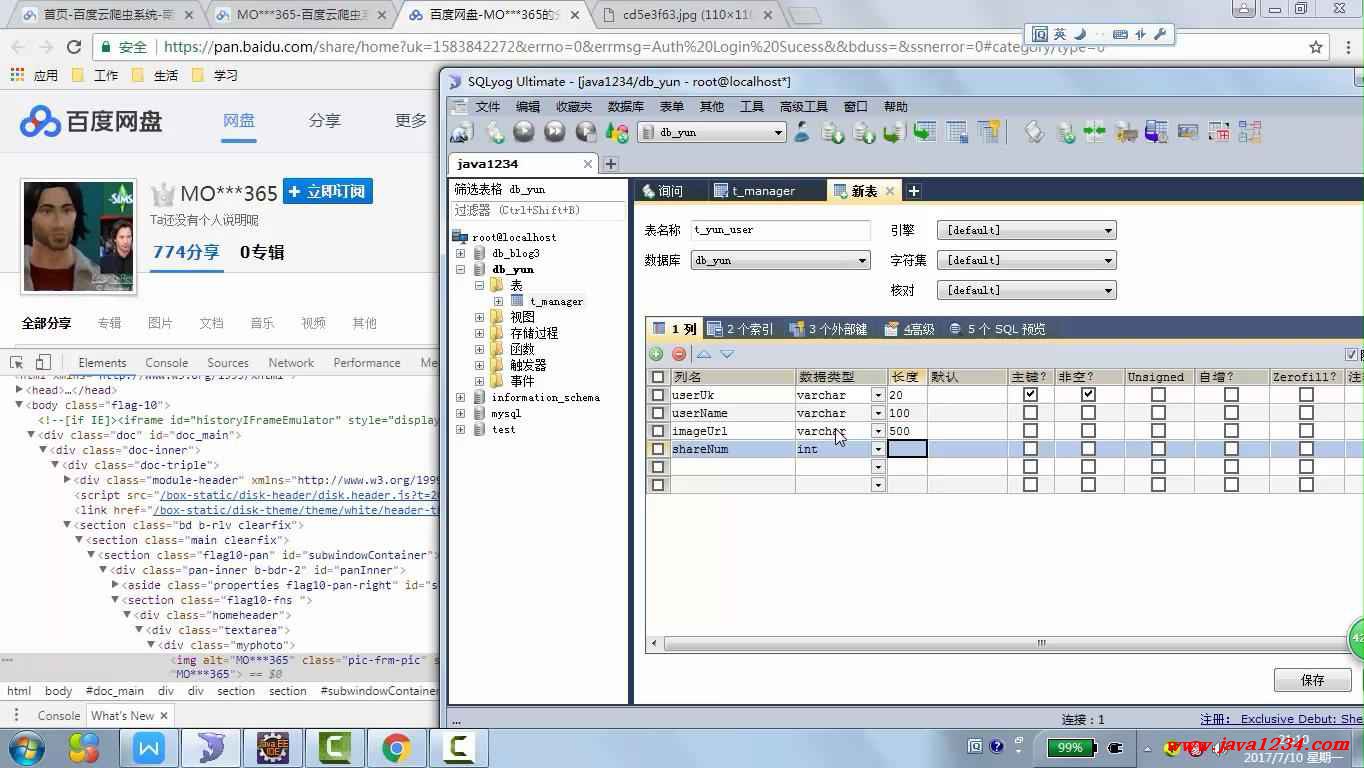Check Zerofill for shareNum row

[x=1306, y=449]
